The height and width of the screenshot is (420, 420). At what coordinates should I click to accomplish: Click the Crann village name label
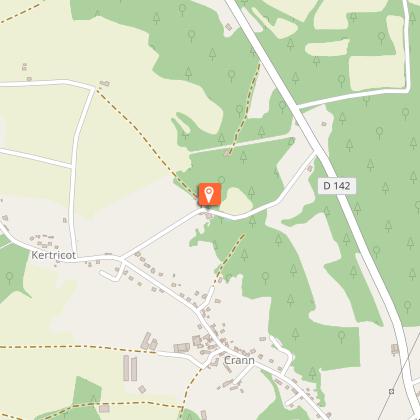tap(239, 360)
